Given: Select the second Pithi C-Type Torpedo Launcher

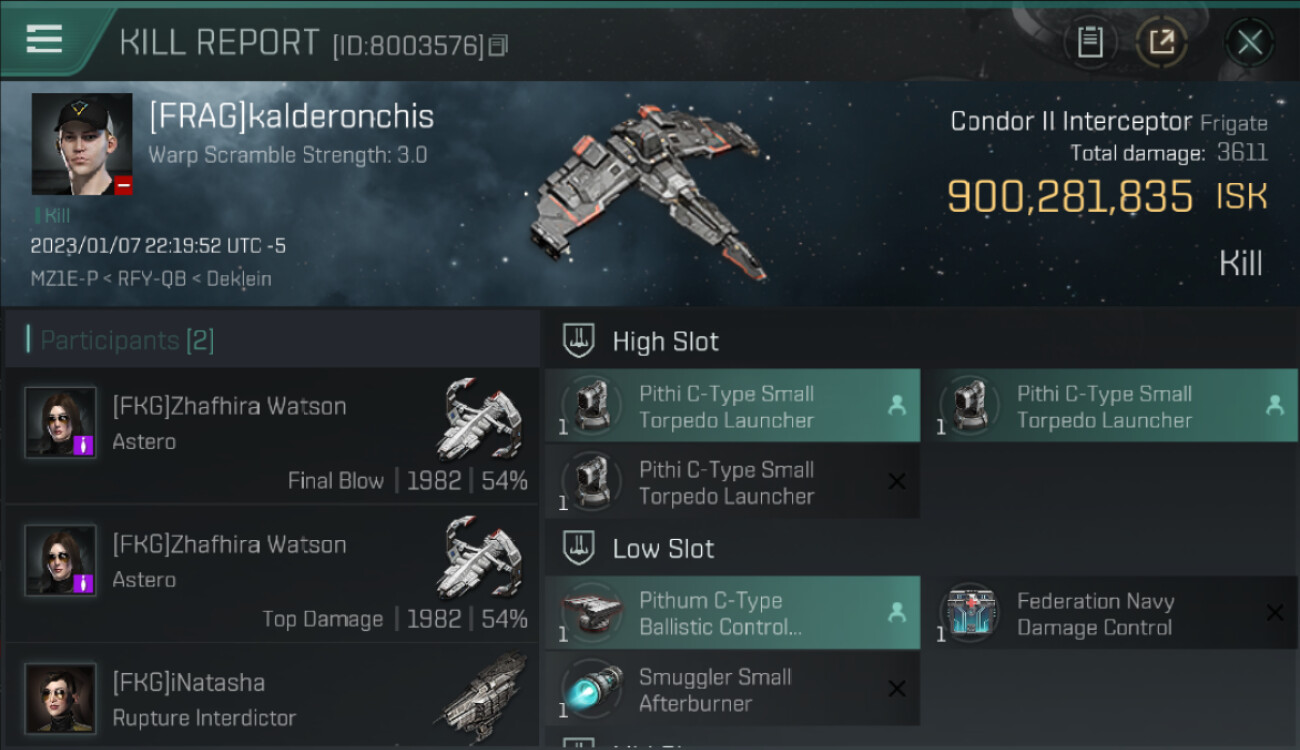Looking at the screenshot, I should [1110, 406].
